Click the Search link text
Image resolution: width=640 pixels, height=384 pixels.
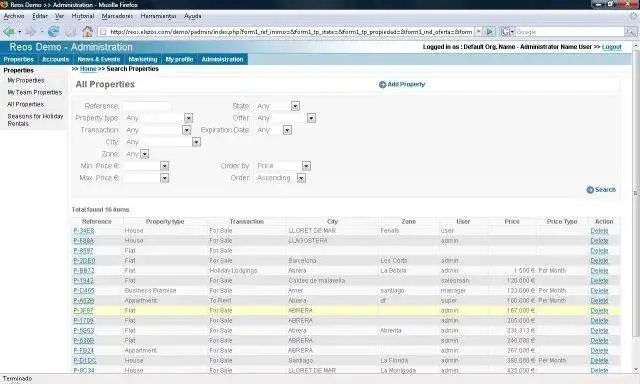click(x=605, y=190)
